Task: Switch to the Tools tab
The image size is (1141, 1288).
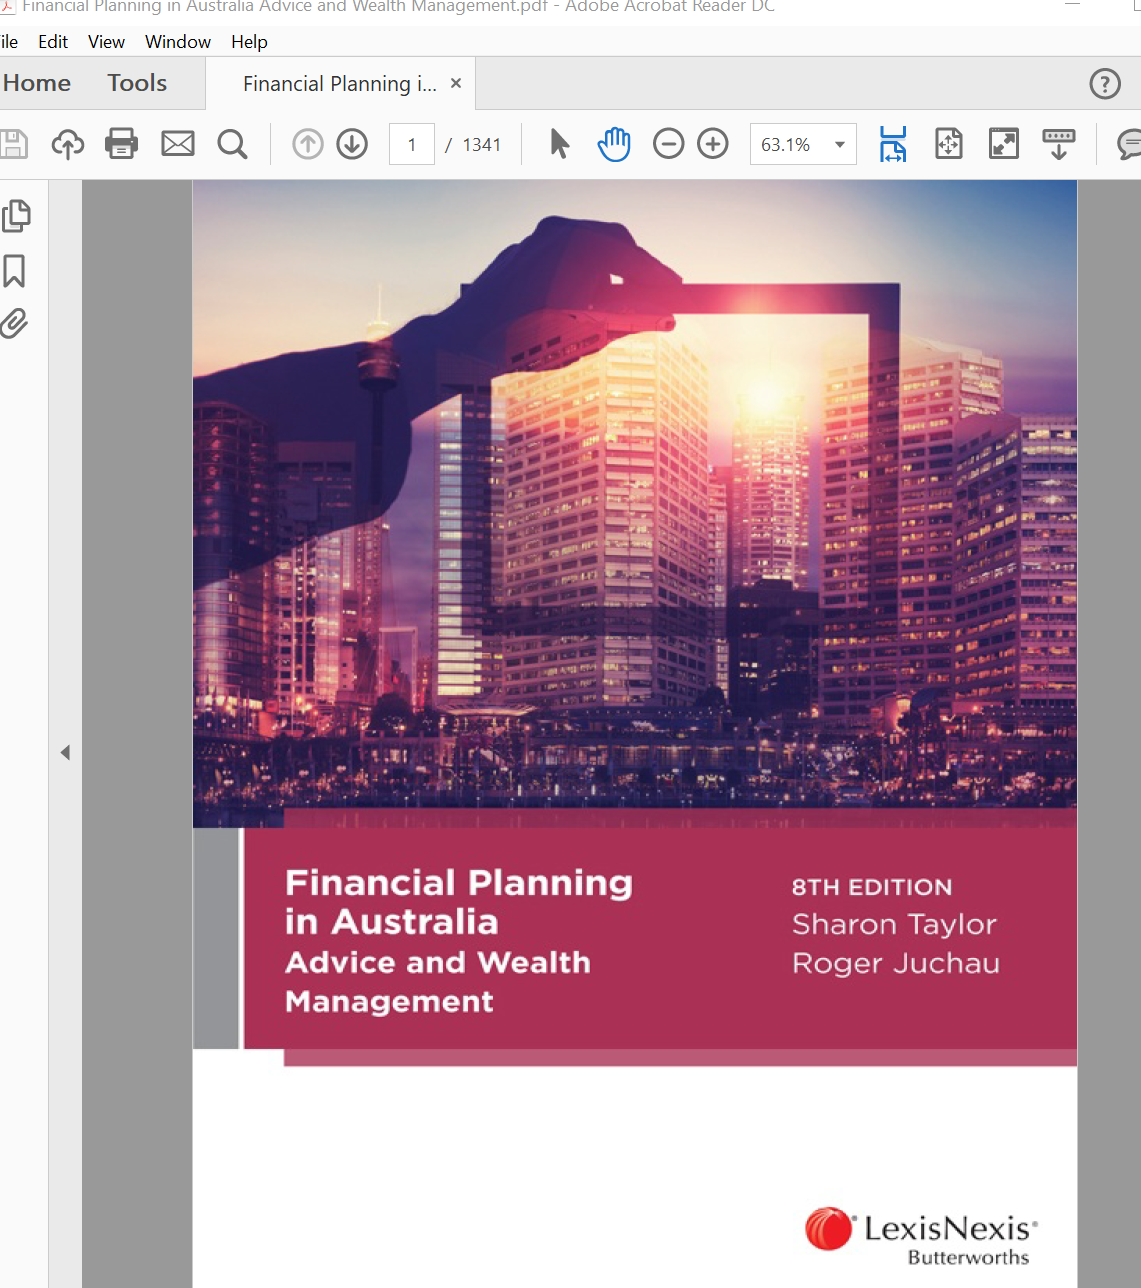Action: [137, 83]
